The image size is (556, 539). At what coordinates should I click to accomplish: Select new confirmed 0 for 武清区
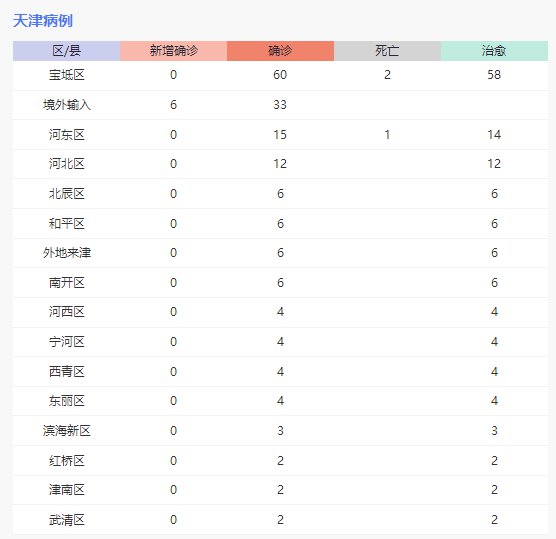pos(173,520)
